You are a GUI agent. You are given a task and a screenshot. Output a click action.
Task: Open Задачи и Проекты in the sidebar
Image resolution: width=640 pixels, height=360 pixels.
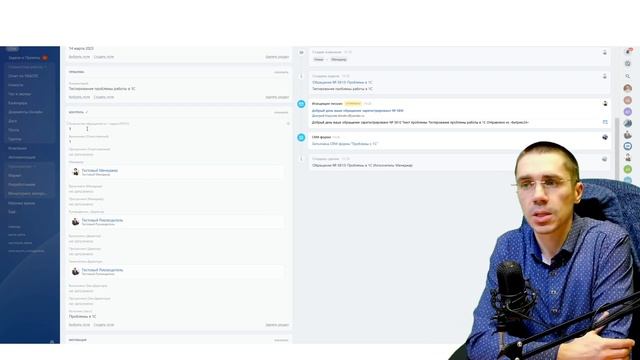click(x=24, y=58)
